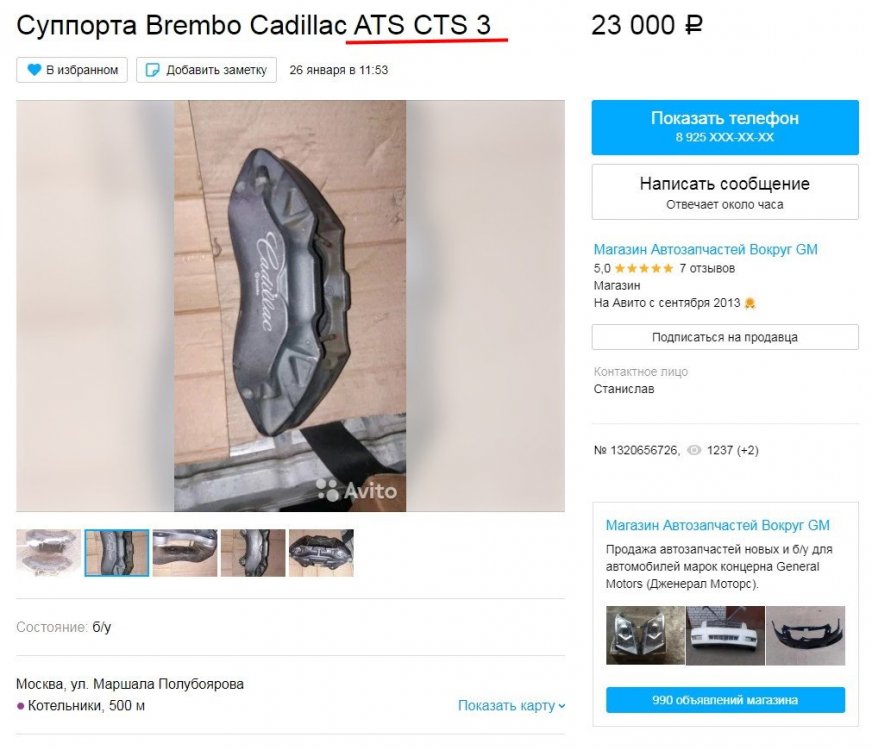Open the 990 объявлений магазина button
The width and height of the screenshot is (872, 750).
tap(725, 700)
